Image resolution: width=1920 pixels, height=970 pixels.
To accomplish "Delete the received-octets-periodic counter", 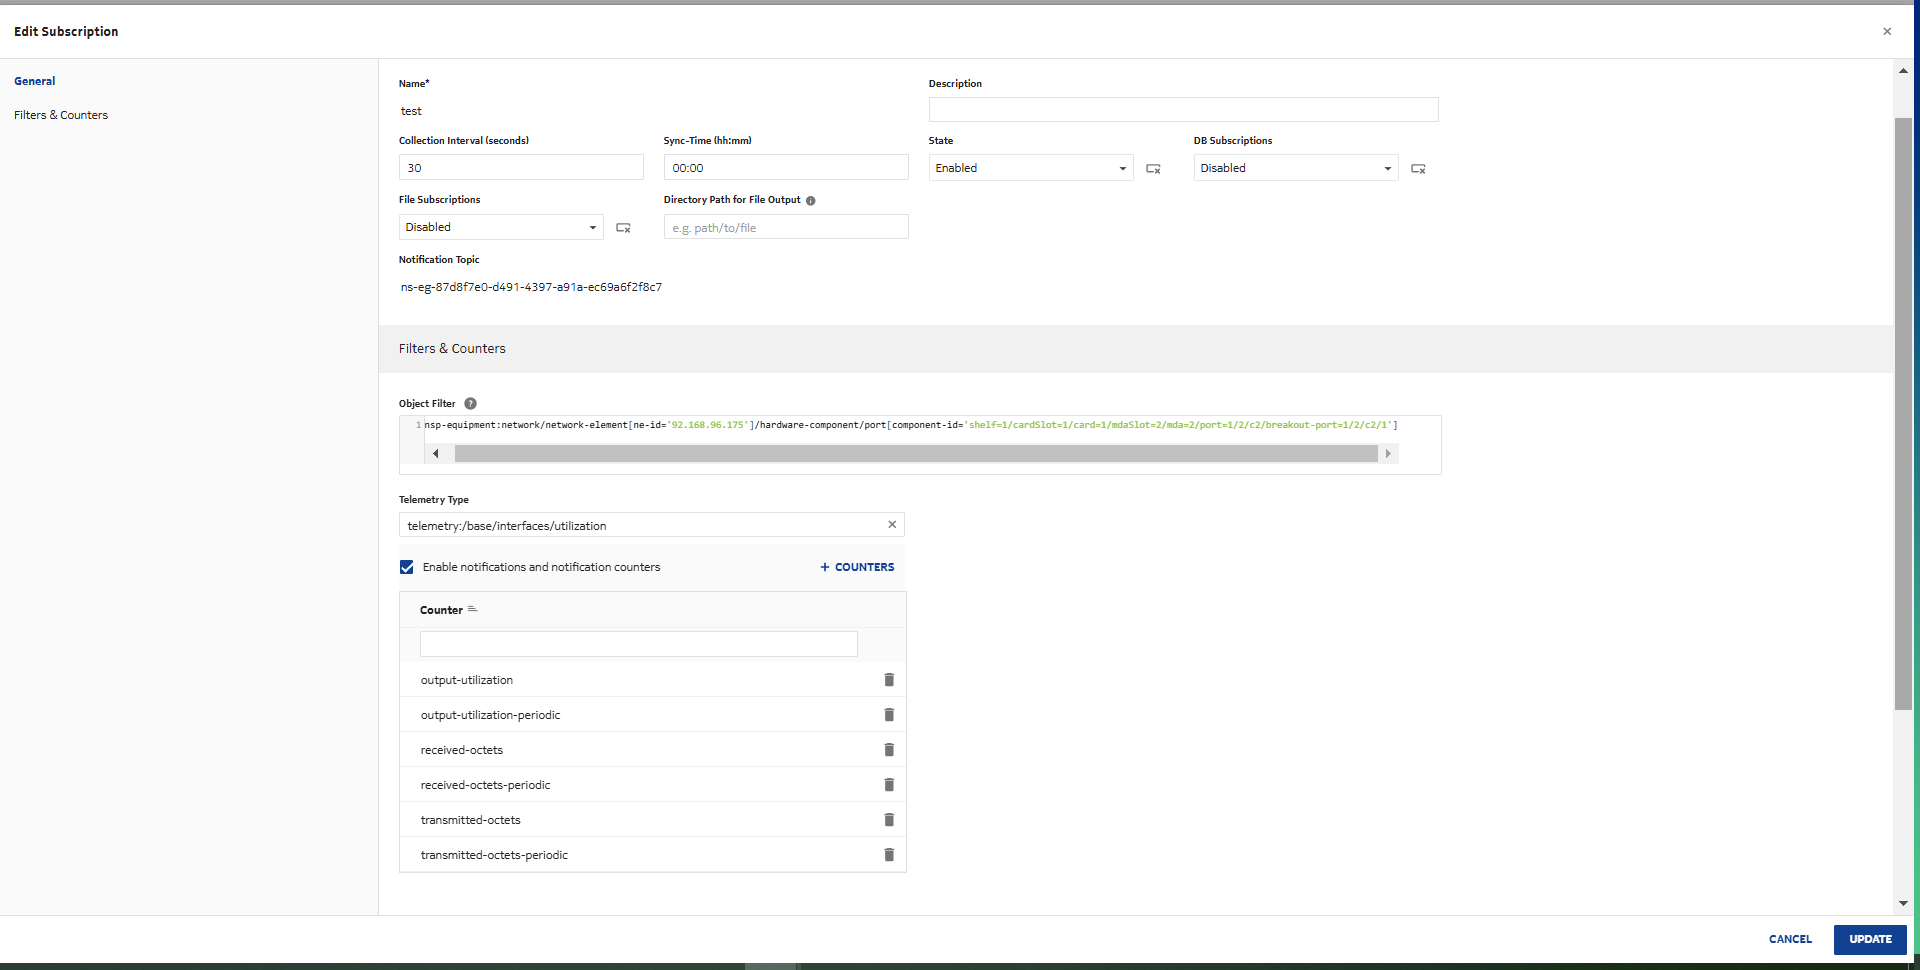I will point(888,785).
